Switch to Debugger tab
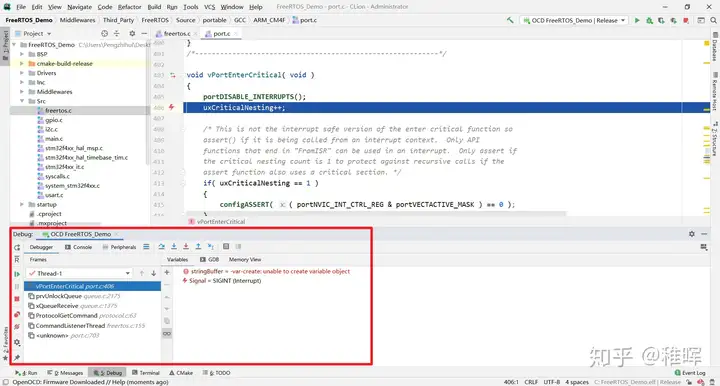The image size is (720, 386). (x=41, y=247)
